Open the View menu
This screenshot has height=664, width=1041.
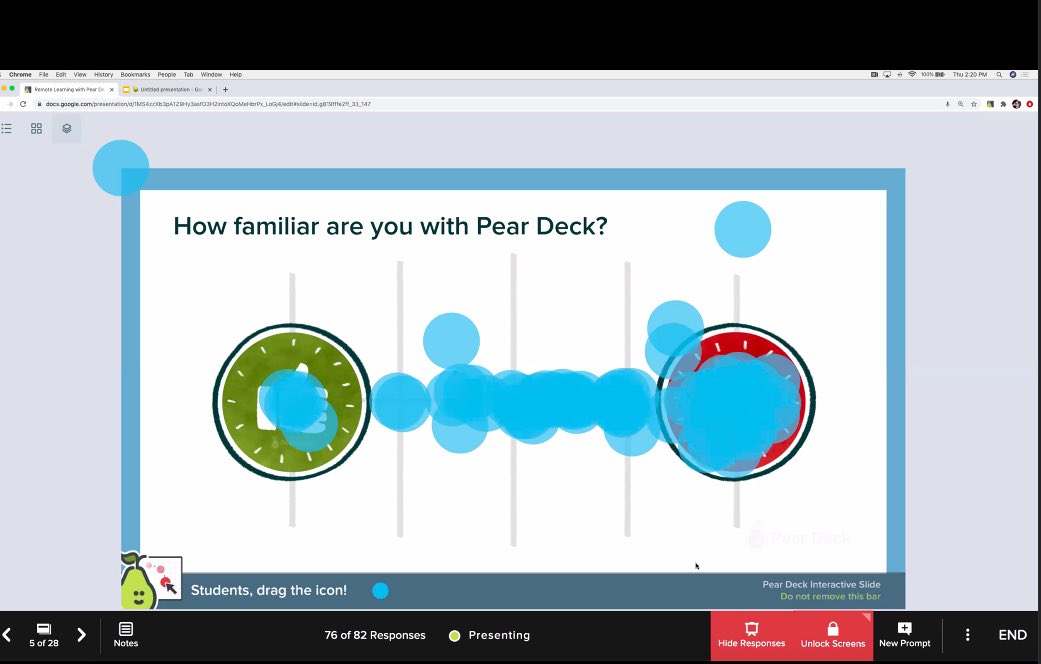[80, 74]
